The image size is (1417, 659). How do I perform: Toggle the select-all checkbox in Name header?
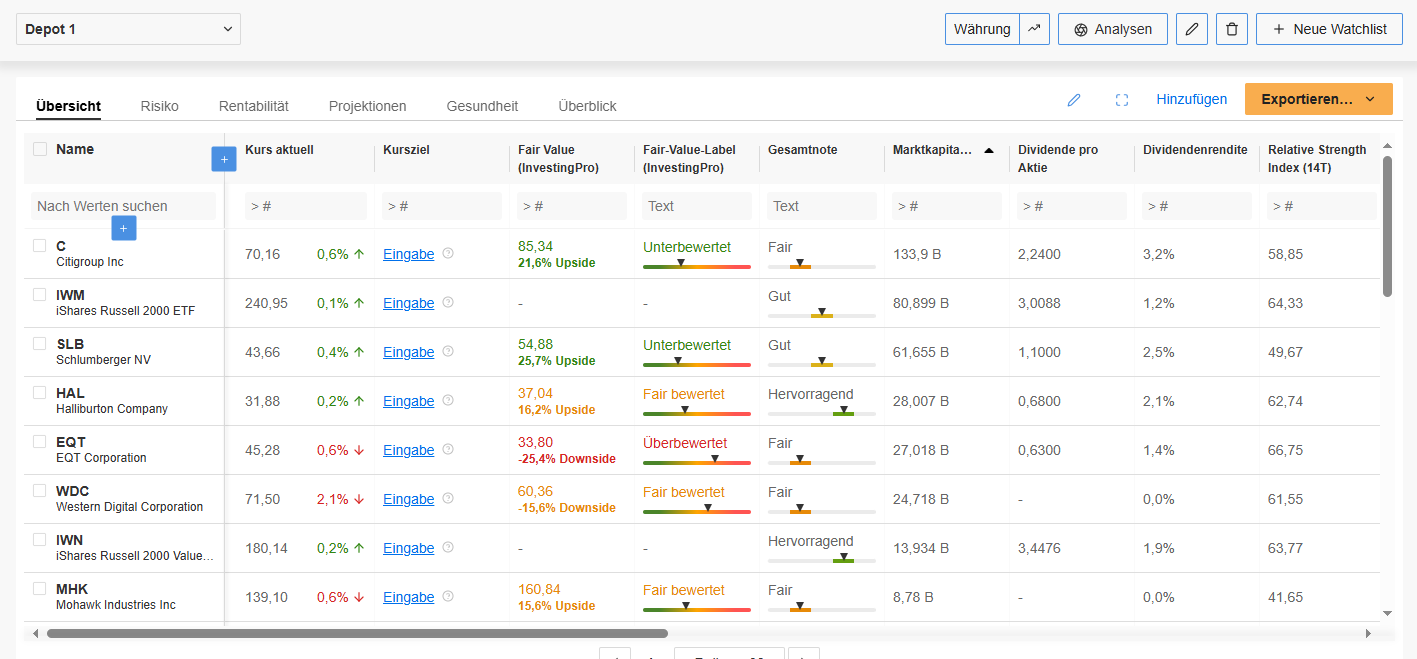(x=40, y=149)
